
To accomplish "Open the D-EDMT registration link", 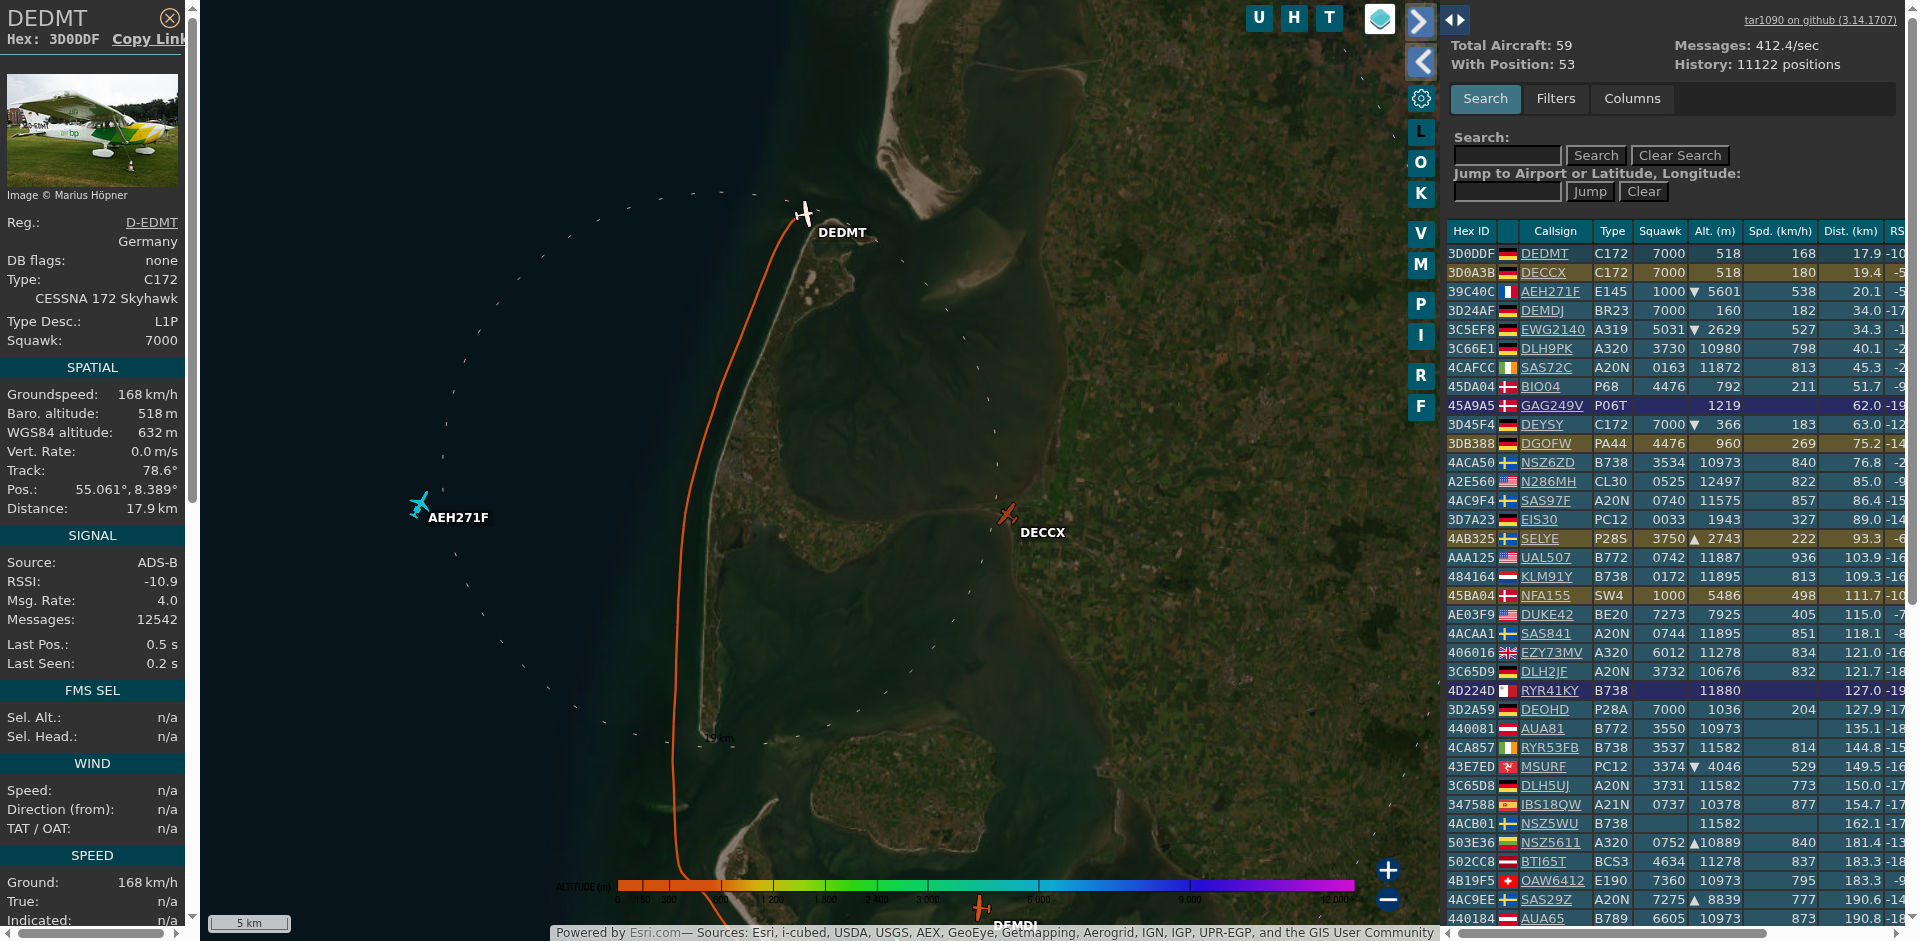I will click(152, 223).
